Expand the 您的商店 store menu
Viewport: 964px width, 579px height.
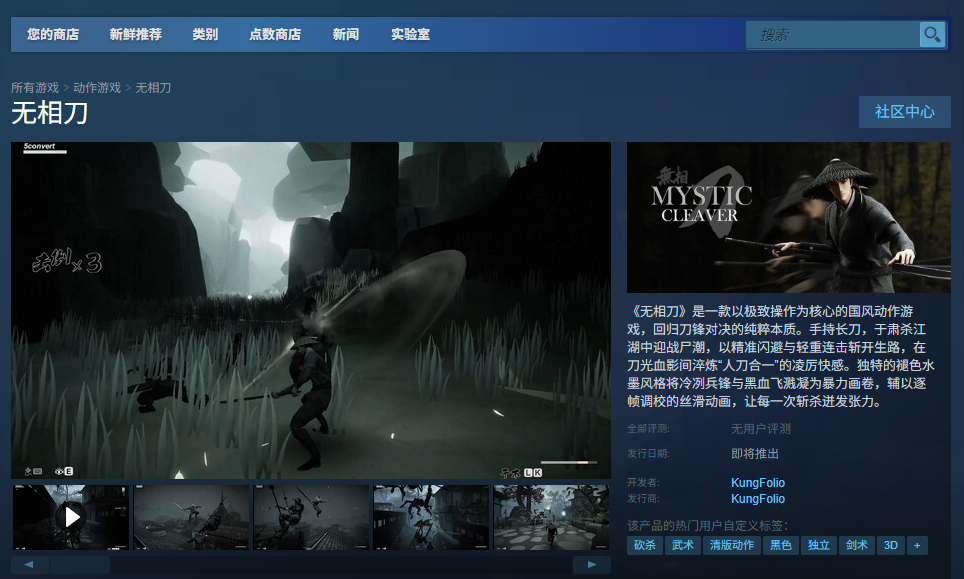(x=53, y=34)
